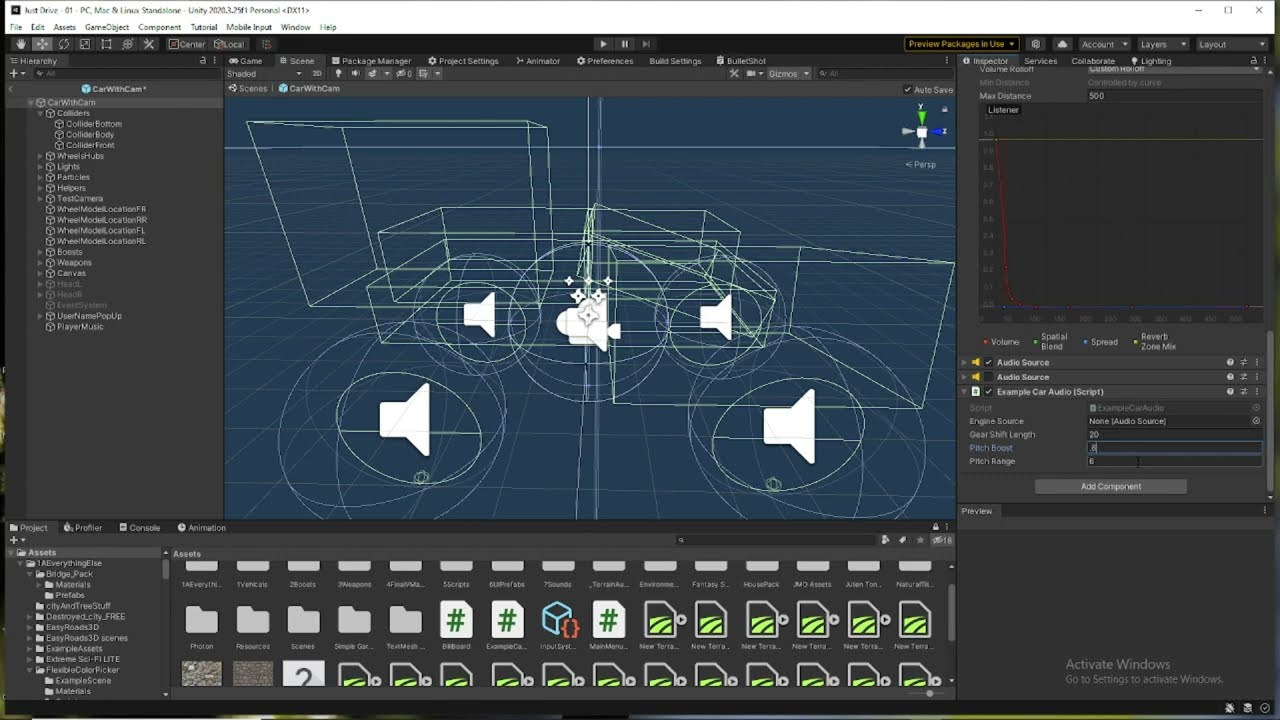
Task: Click the Gear Shift Length field
Action: tap(1174, 435)
